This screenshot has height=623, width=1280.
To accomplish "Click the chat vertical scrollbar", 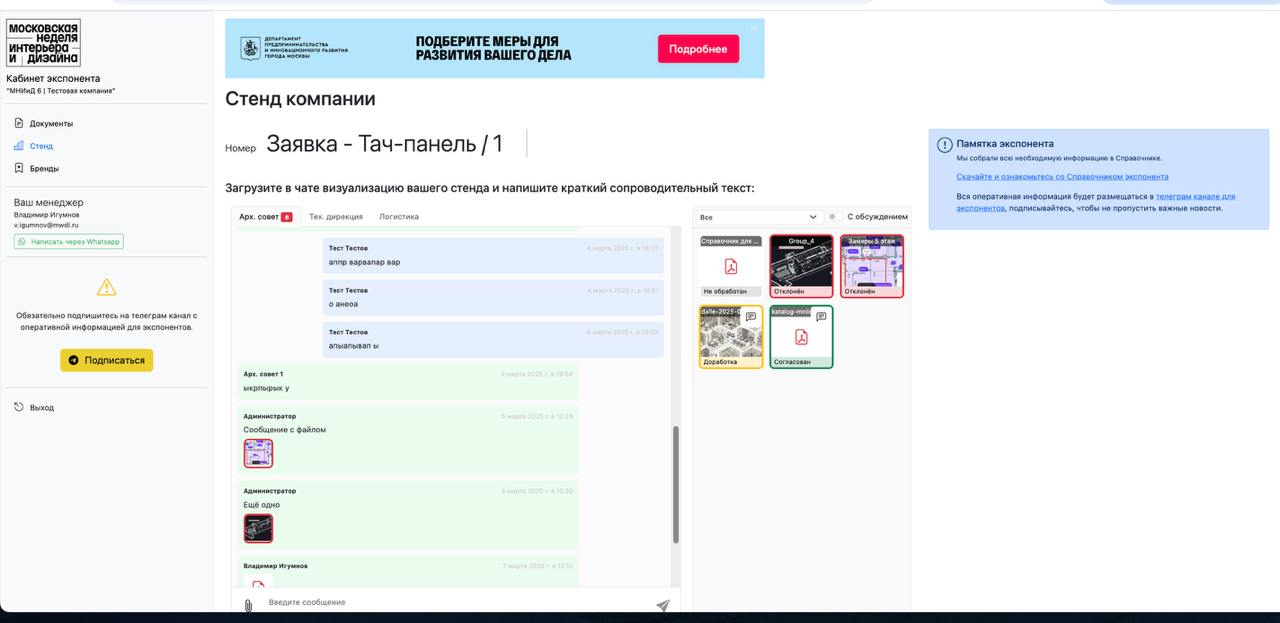I will (x=677, y=484).
